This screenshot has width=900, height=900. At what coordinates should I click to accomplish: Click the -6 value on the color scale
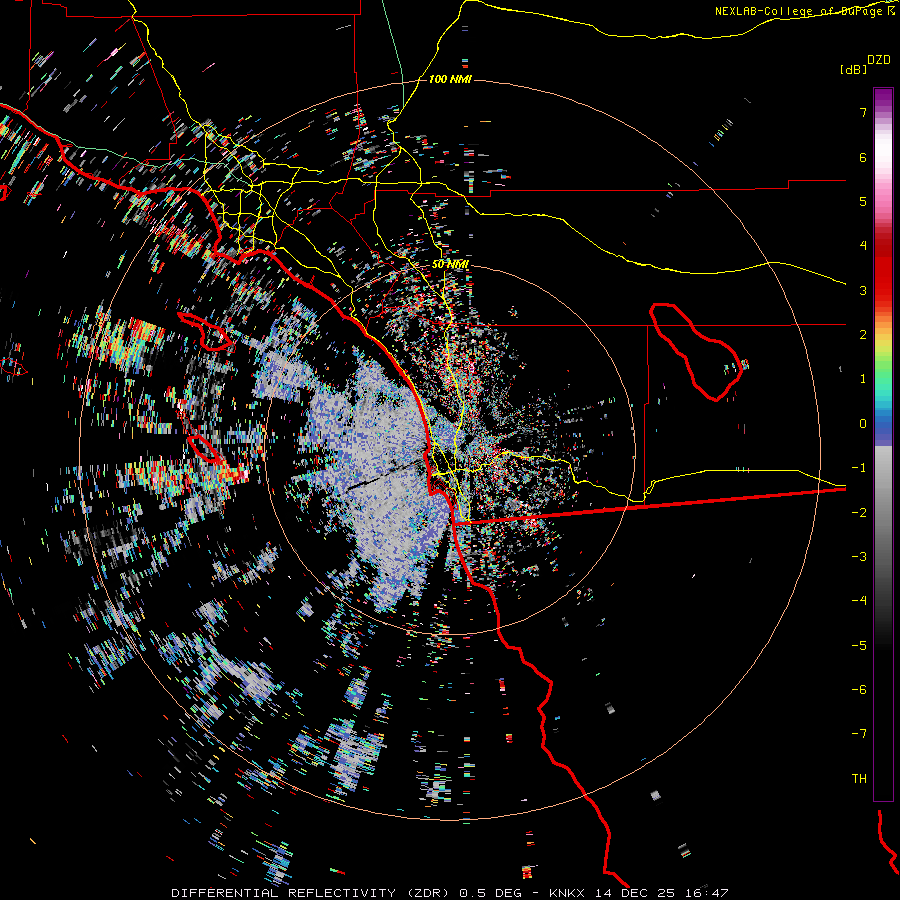pos(859,690)
